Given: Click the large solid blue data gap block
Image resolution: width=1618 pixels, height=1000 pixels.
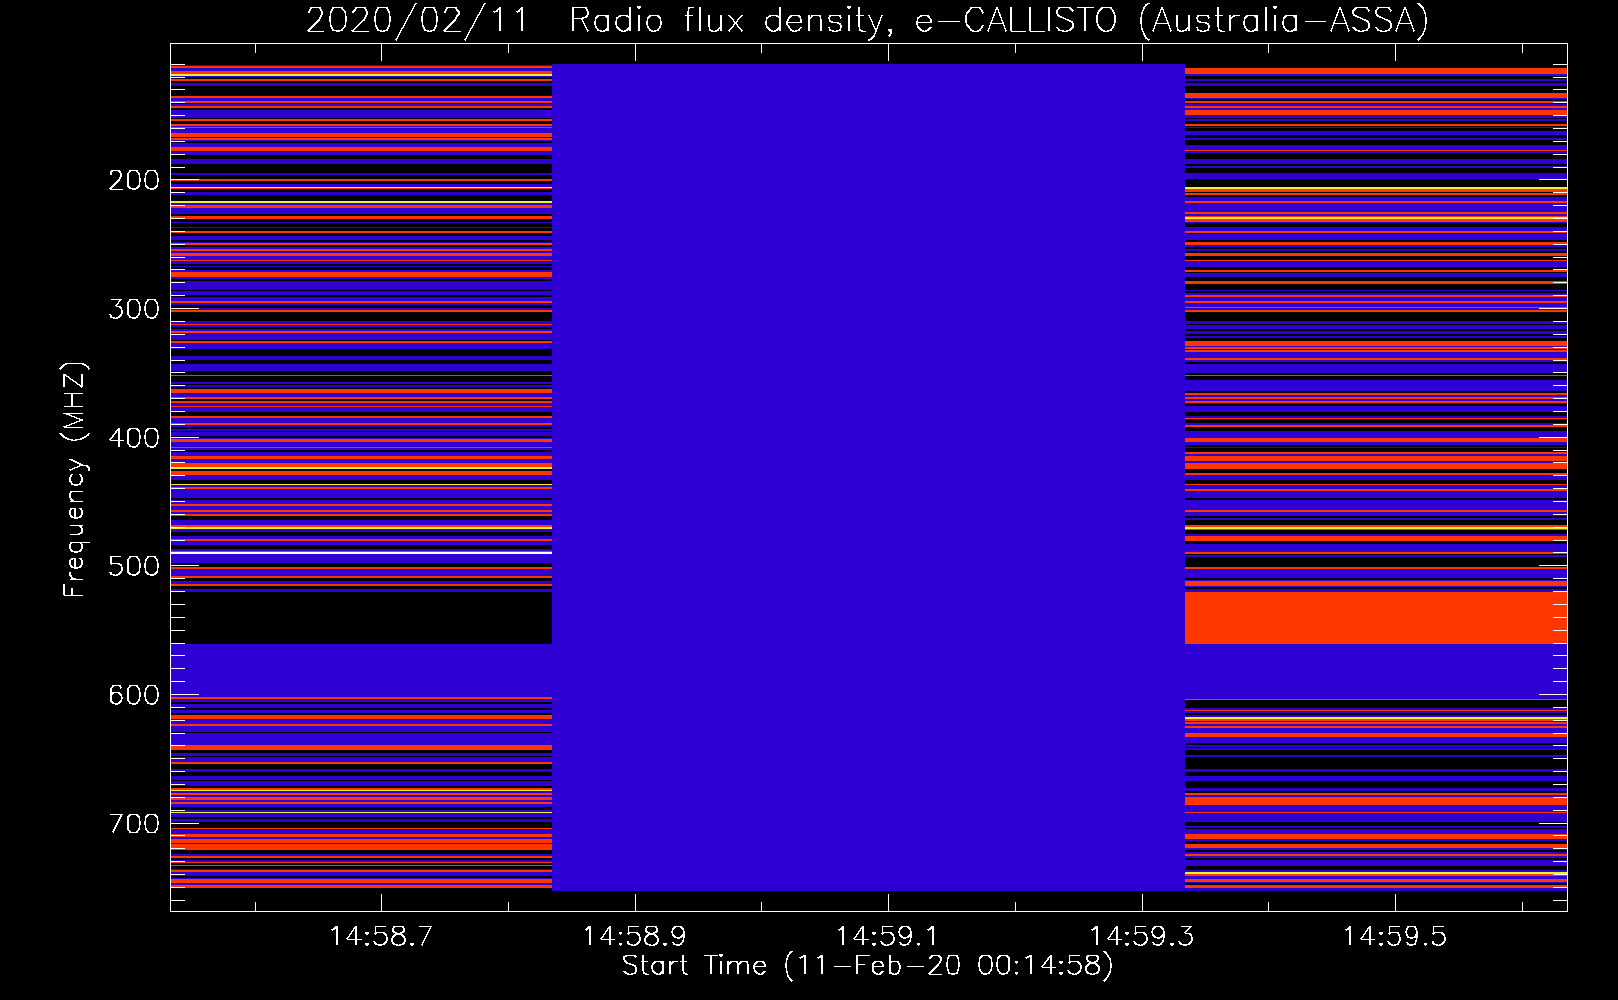Looking at the screenshot, I should point(868,477).
